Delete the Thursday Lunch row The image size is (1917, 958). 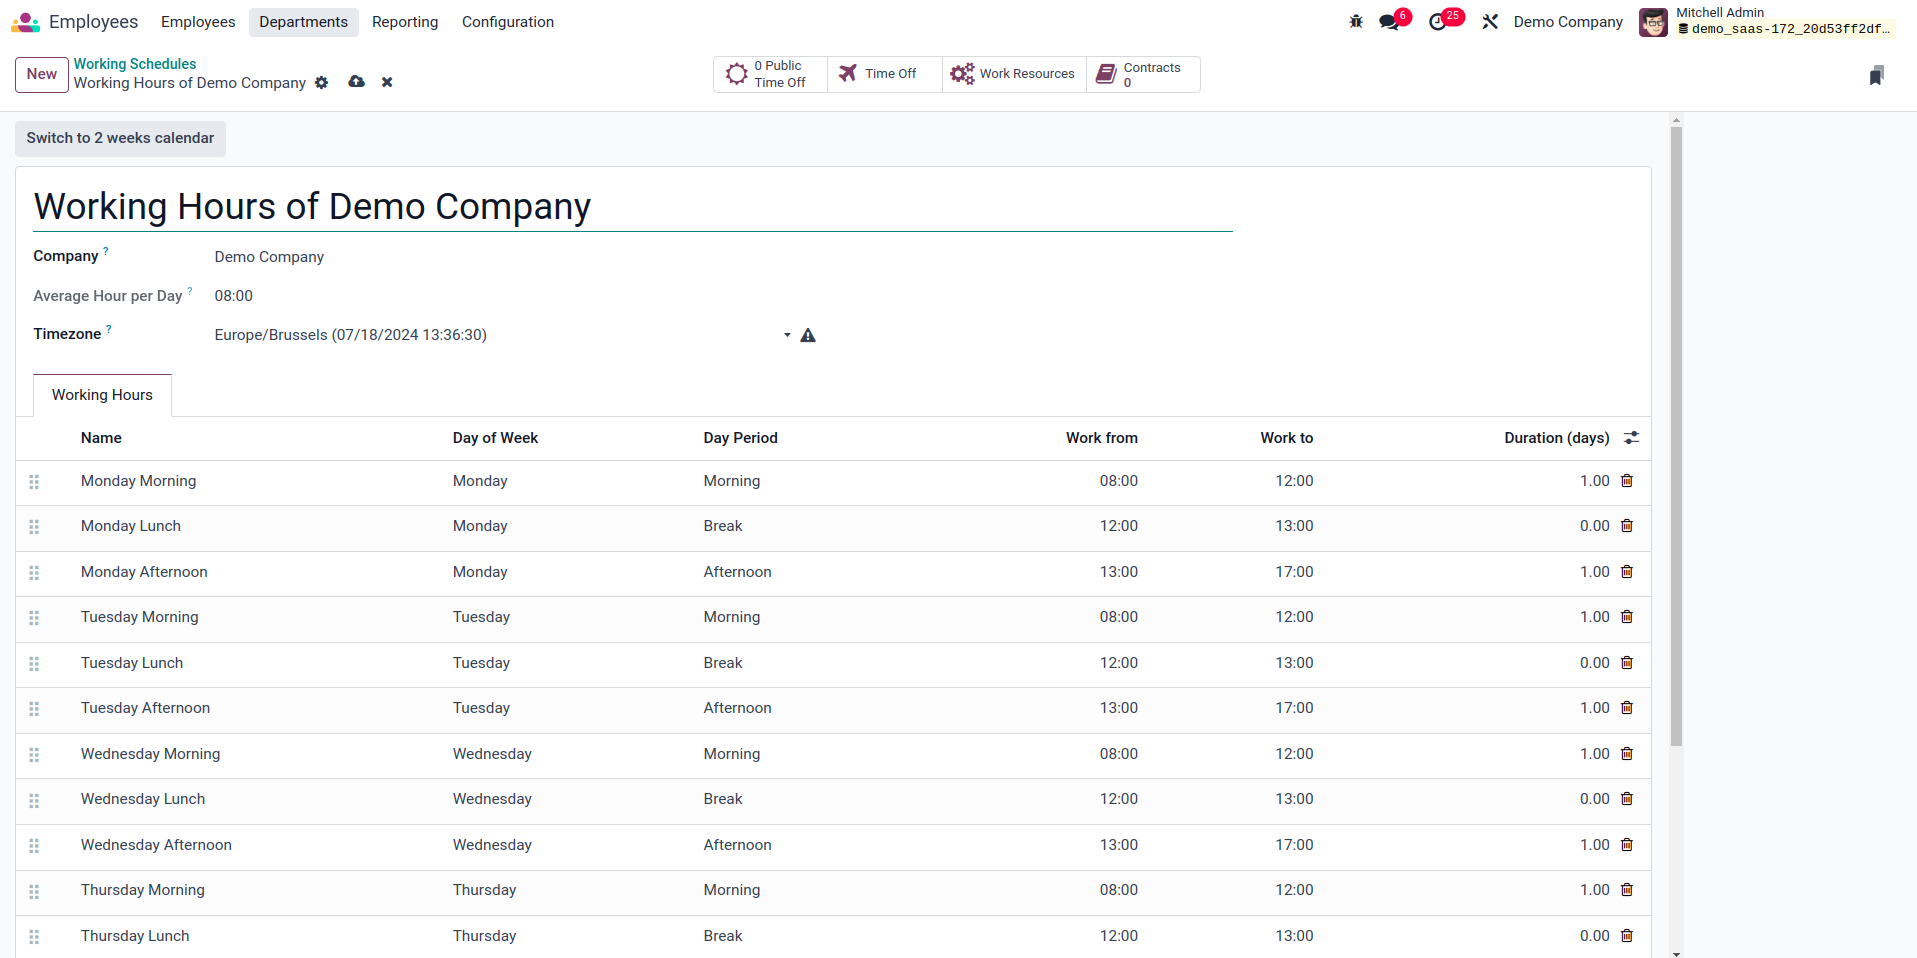[x=1627, y=936]
